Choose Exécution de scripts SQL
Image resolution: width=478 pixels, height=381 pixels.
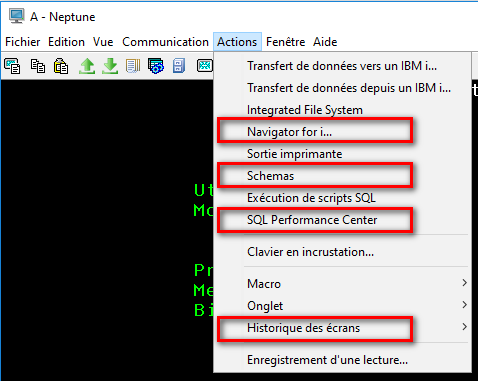point(342,198)
